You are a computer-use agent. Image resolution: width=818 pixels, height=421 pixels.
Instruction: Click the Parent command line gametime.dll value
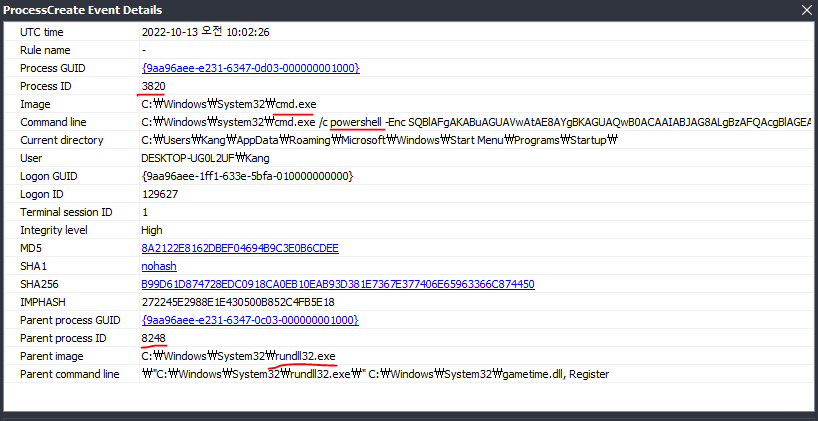point(376,374)
